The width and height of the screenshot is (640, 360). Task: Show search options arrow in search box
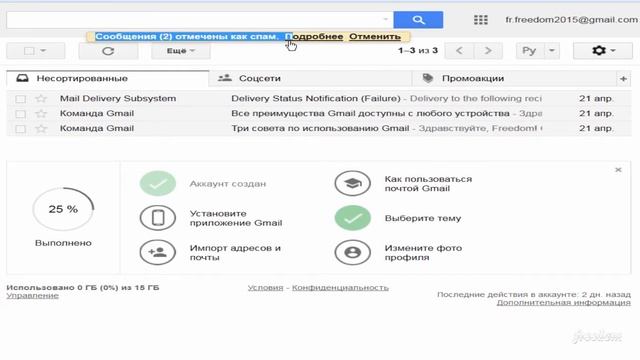(385, 19)
